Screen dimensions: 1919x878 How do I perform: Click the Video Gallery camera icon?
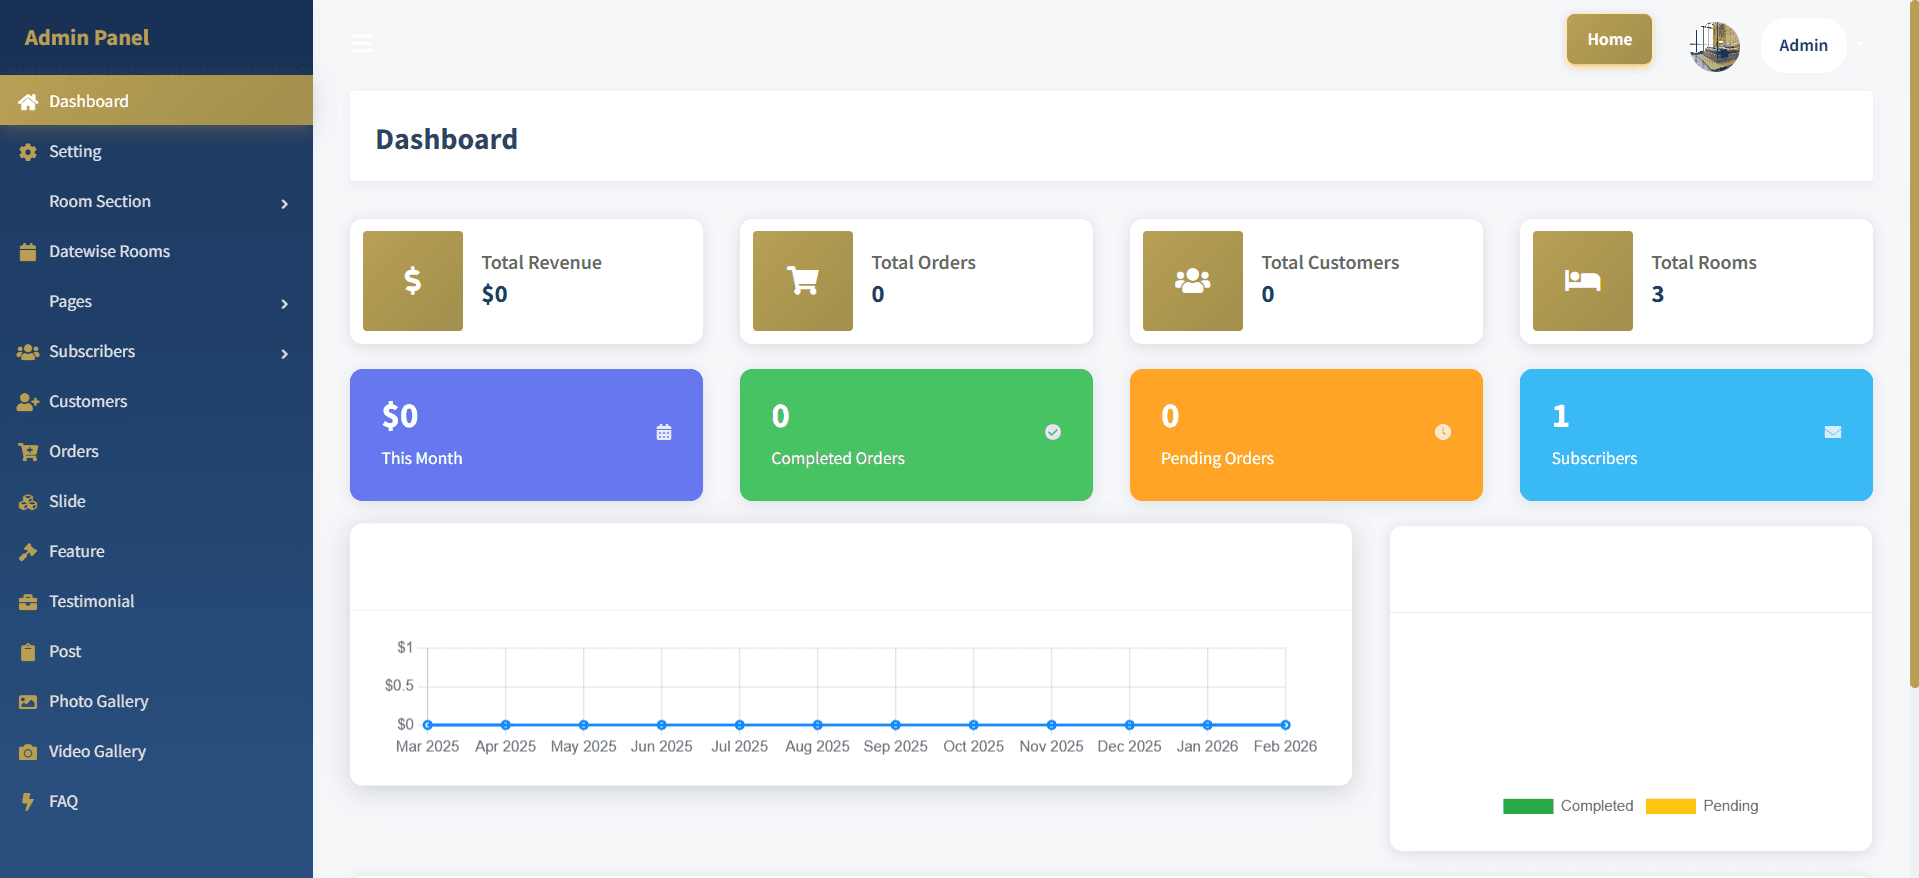coord(28,752)
